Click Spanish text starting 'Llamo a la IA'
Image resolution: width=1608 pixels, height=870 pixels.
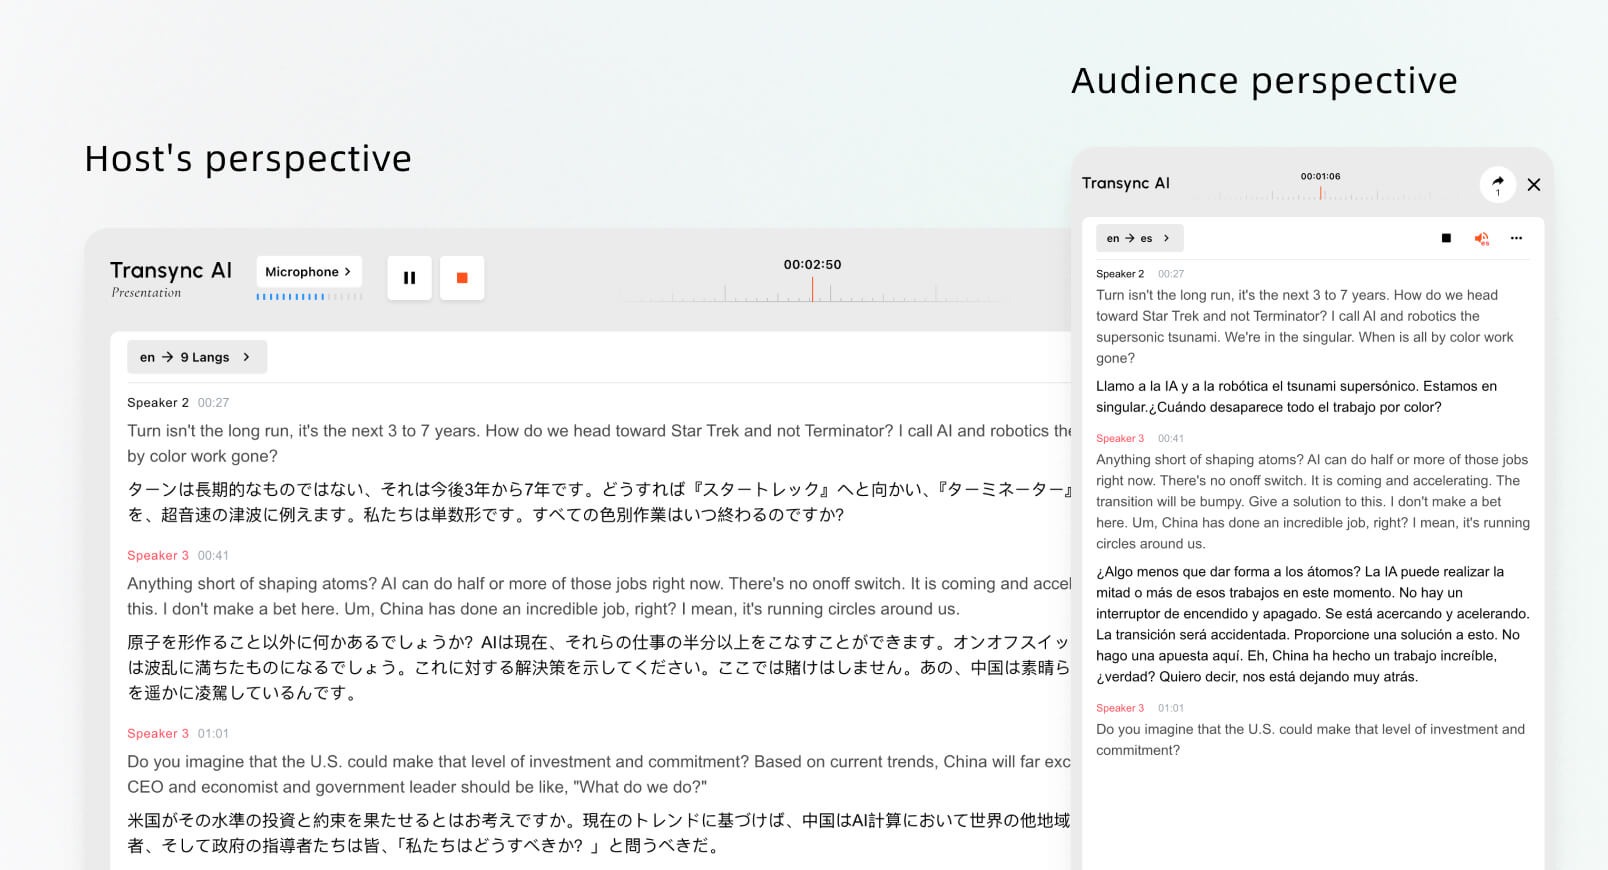[1296, 397]
